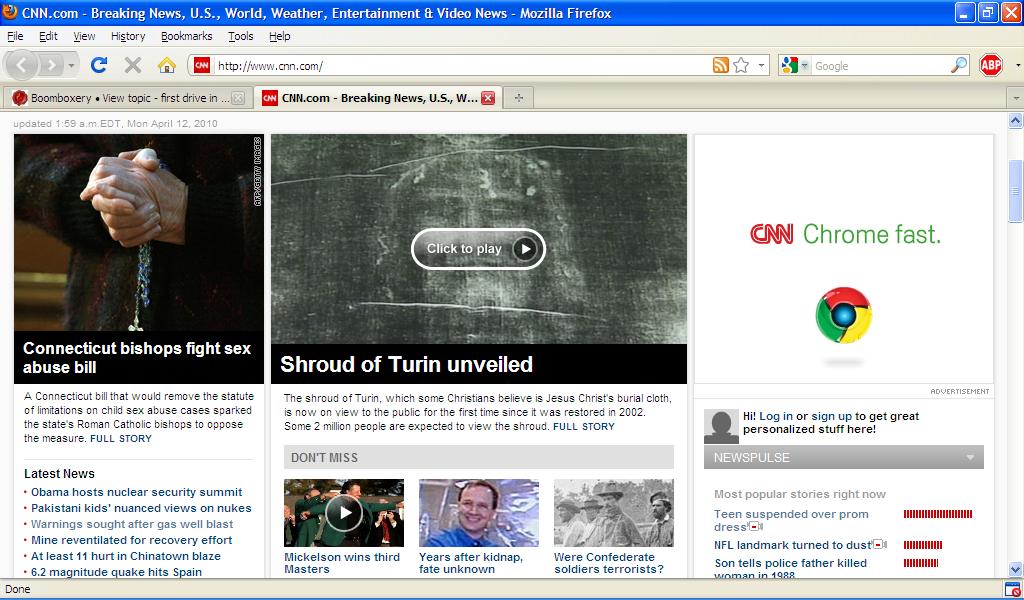Click the Chrome logo in the advertisement
This screenshot has width=1024, height=600.
tap(843, 315)
